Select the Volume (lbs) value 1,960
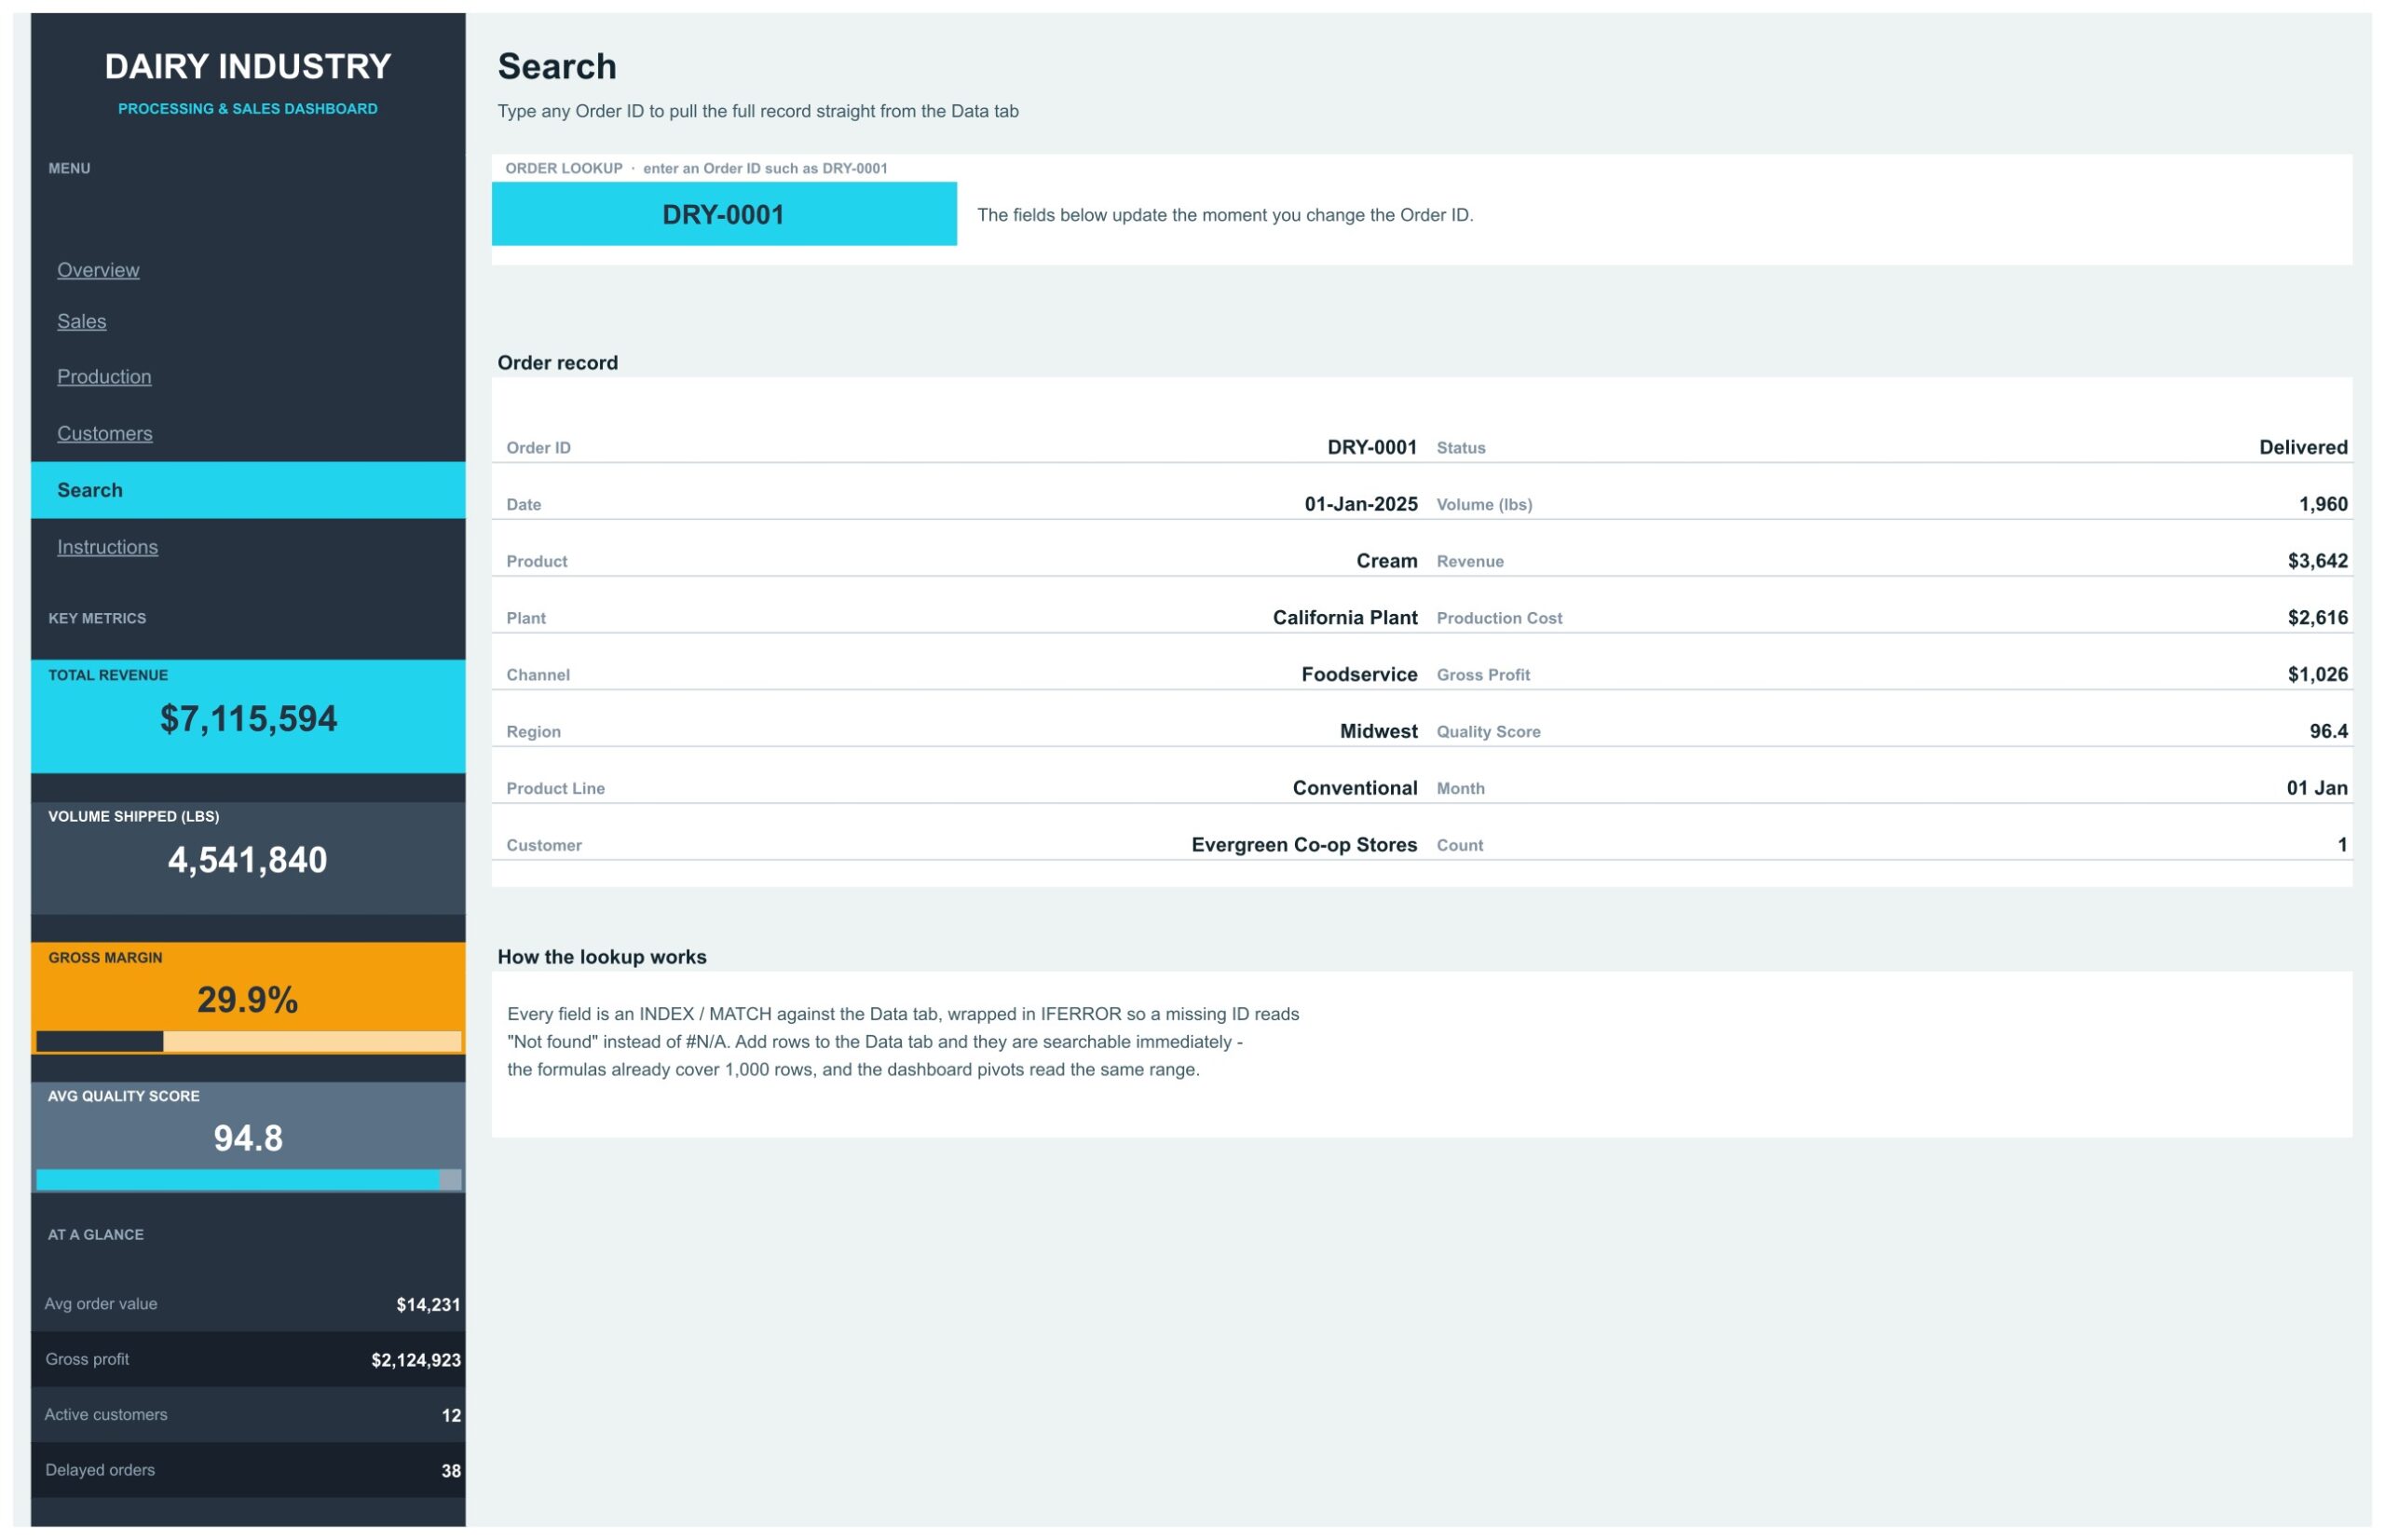Image resolution: width=2385 pixels, height=1540 pixels. pos(2323,504)
